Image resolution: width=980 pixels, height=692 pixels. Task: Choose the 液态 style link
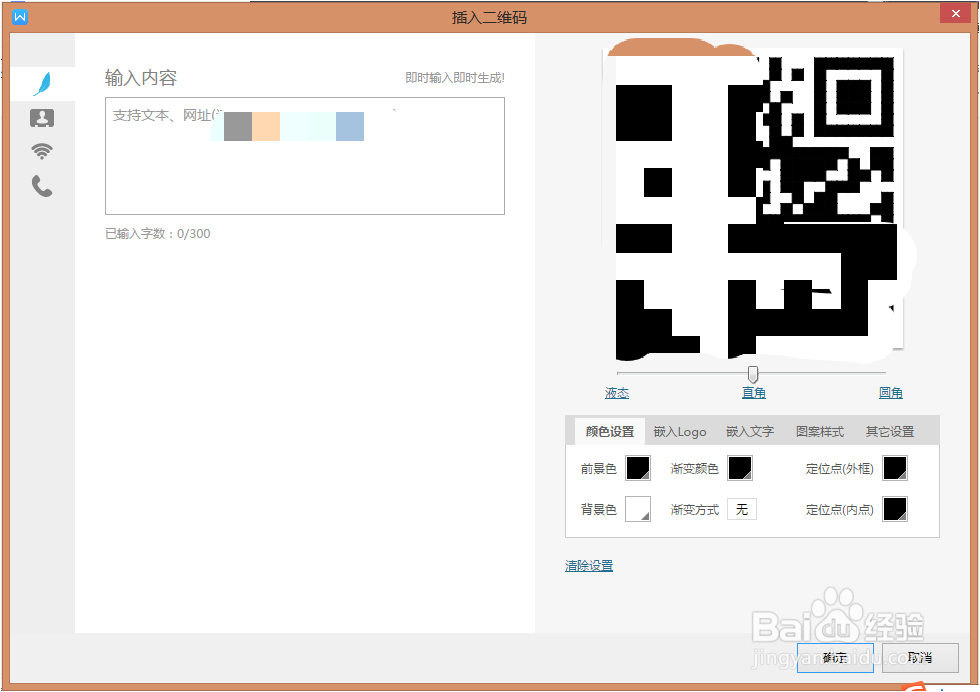point(617,393)
